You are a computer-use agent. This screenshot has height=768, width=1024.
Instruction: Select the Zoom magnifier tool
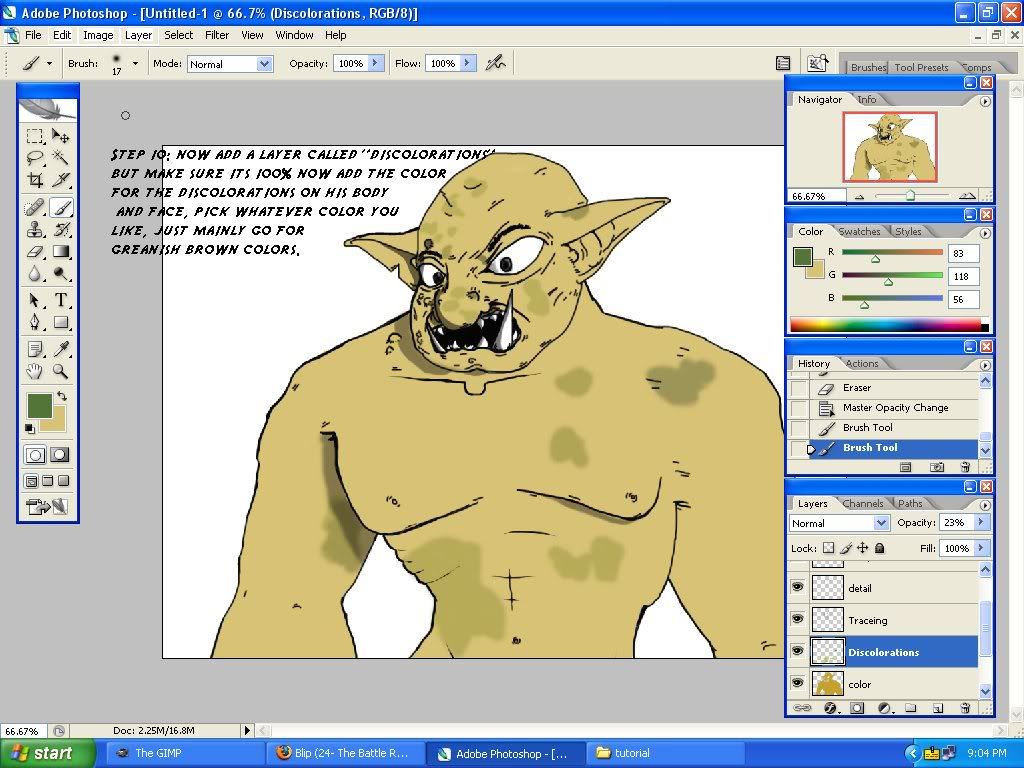pyautogui.click(x=61, y=372)
